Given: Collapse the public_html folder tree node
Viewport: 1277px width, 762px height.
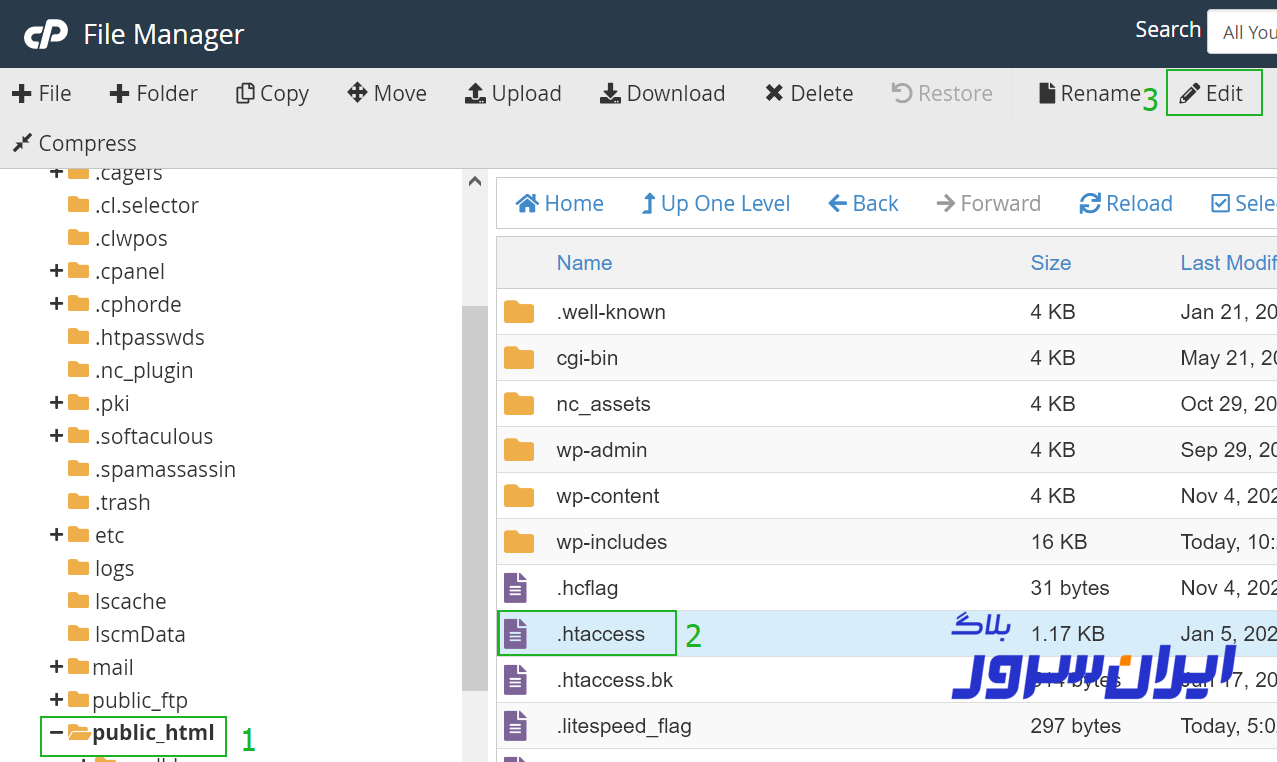Looking at the screenshot, I should tap(56, 733).
